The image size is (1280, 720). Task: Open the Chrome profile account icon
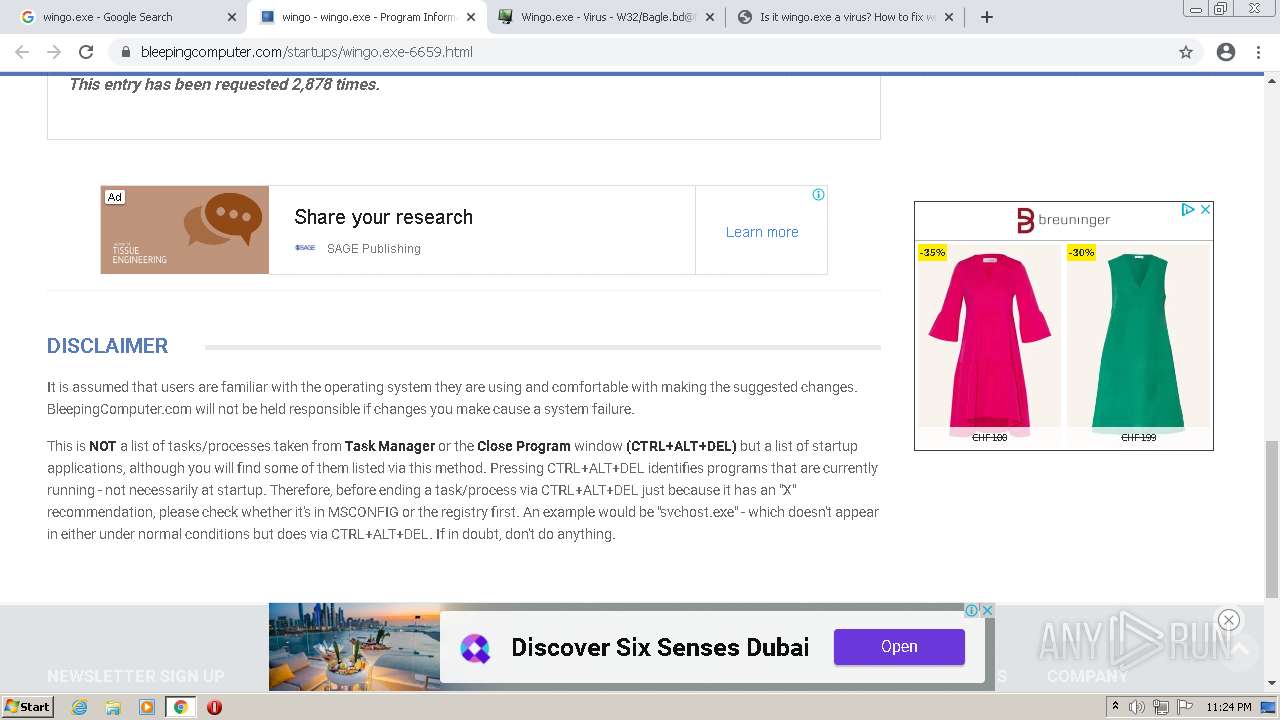click(1226, 52)
